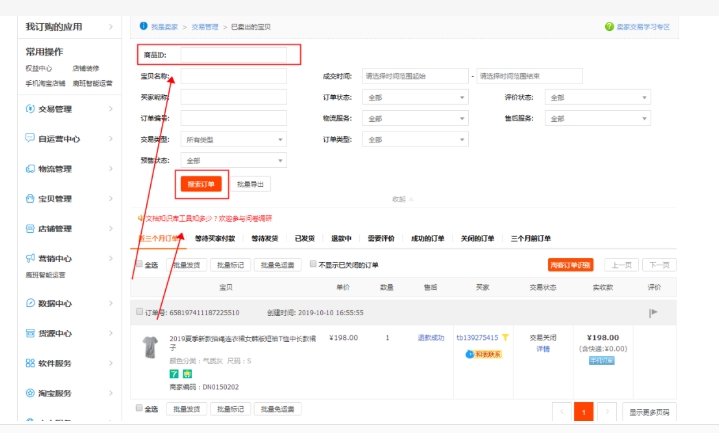Switch to 需要评价 tab
The image size is (719, 433).
click(x=381, y=239)
